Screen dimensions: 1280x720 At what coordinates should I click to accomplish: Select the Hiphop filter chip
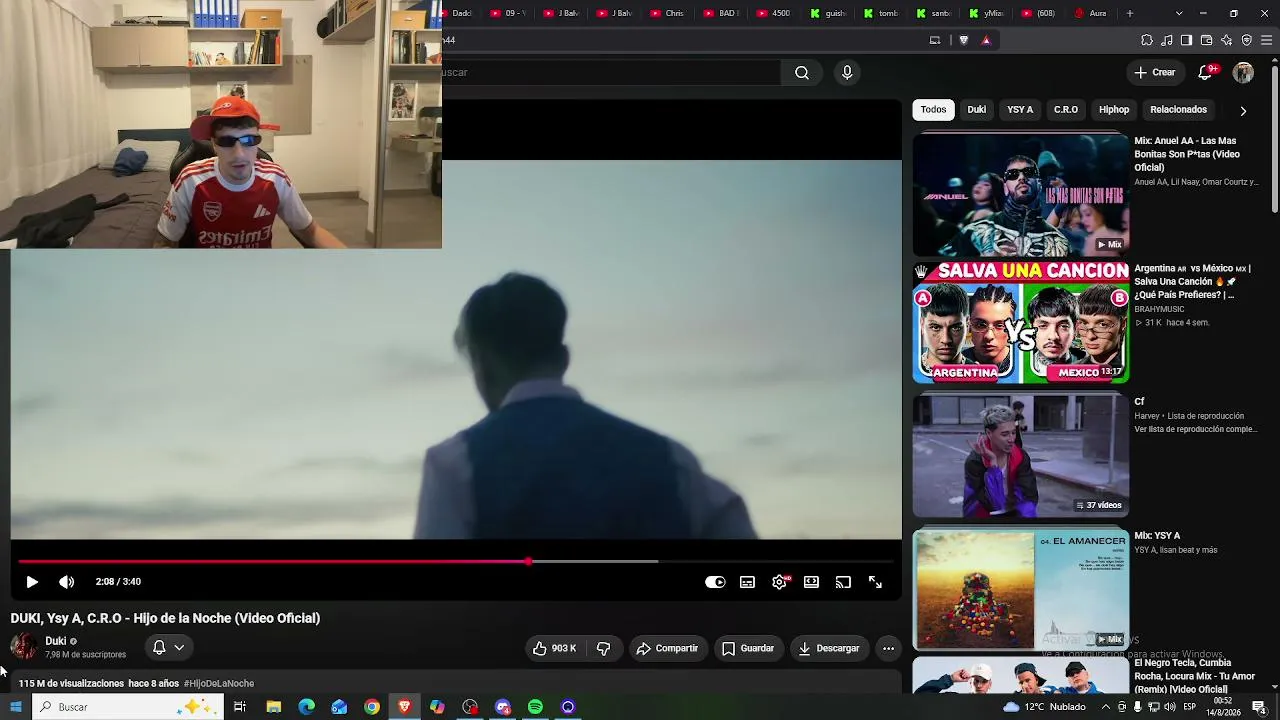click(x=1114, y=110)
